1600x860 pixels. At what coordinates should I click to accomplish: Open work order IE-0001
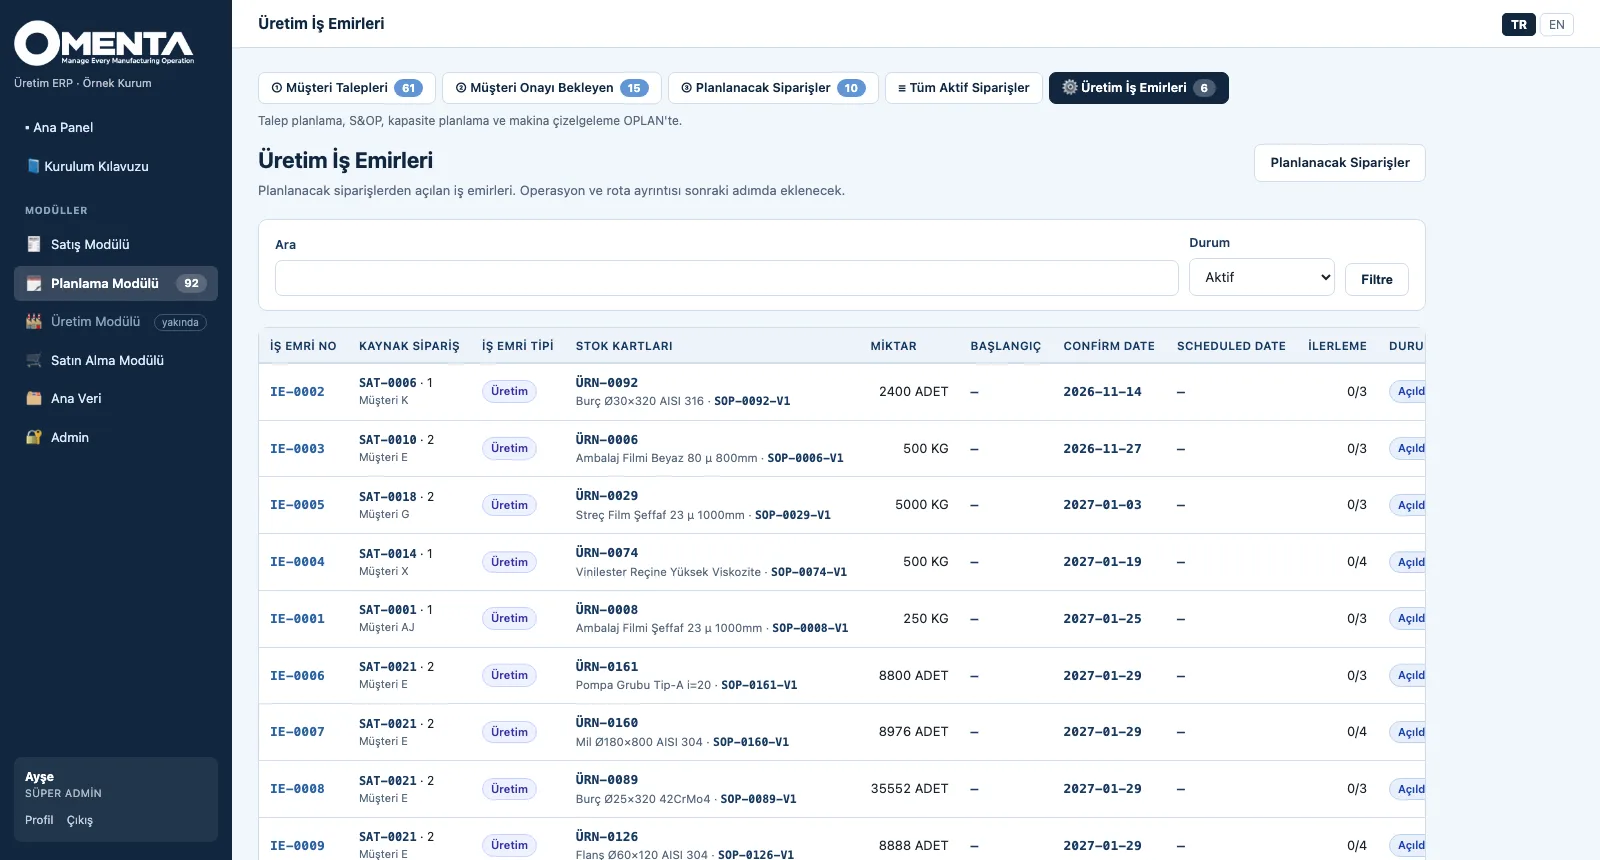coord(297,619)
